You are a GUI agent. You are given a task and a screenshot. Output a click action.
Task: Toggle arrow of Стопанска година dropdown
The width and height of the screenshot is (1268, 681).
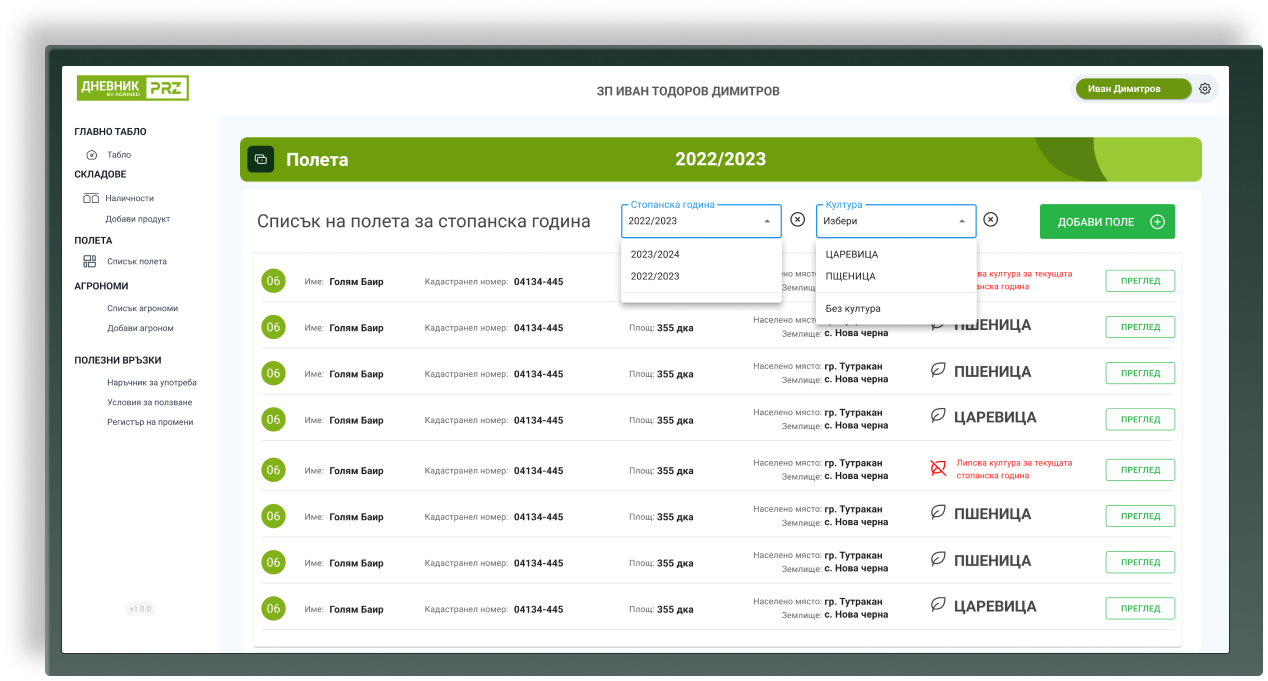tap(767, 221)
